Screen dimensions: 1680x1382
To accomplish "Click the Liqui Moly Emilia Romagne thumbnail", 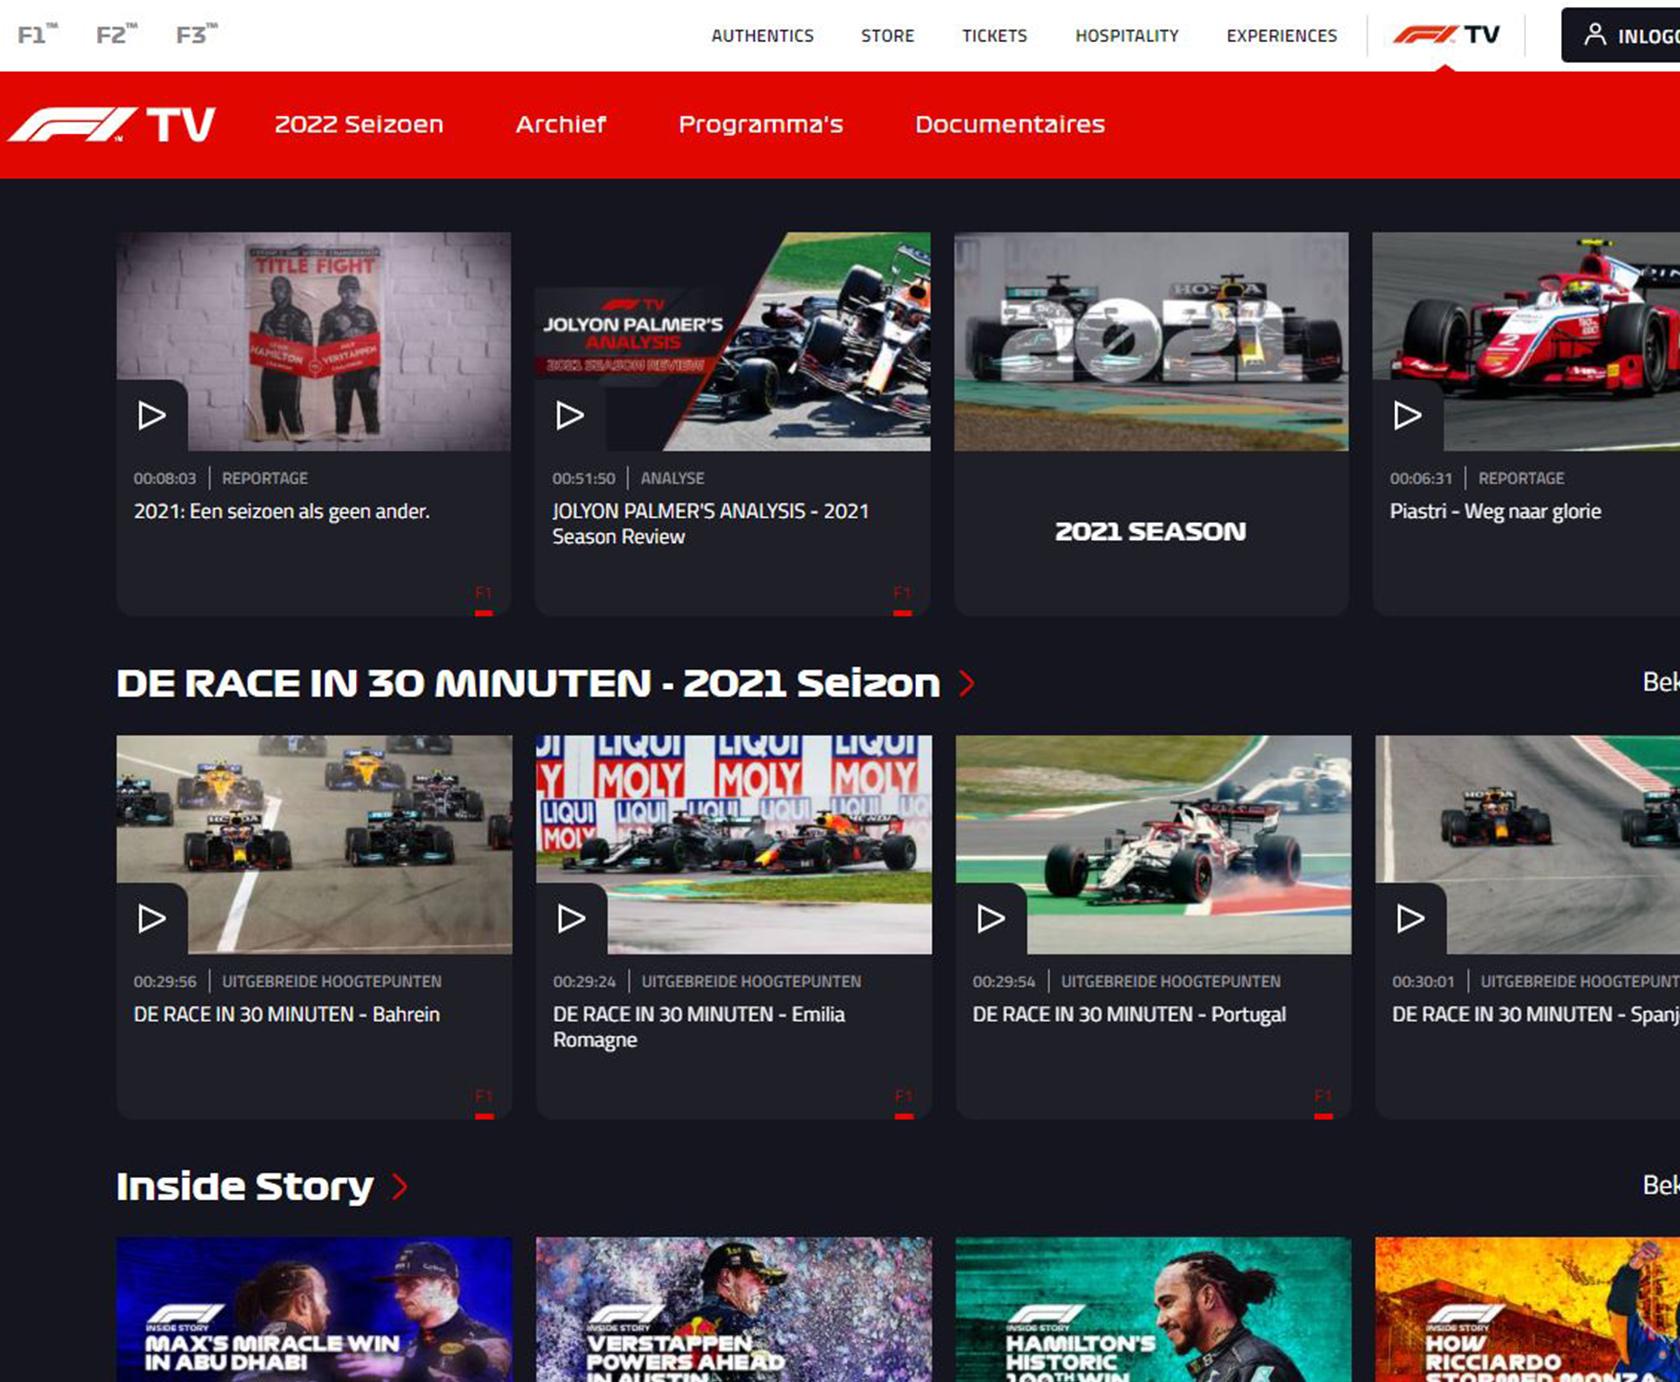I will [x=734, y=845].
